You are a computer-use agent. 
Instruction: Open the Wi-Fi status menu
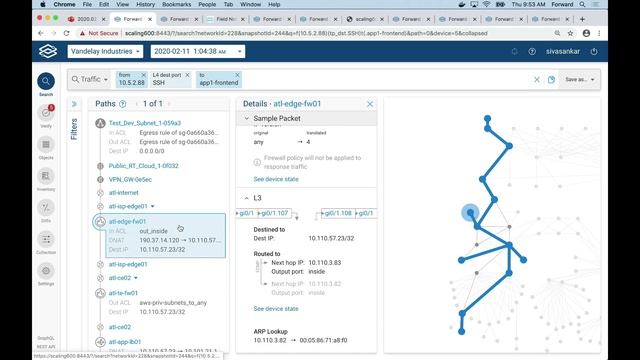click(x=487, y=4)
